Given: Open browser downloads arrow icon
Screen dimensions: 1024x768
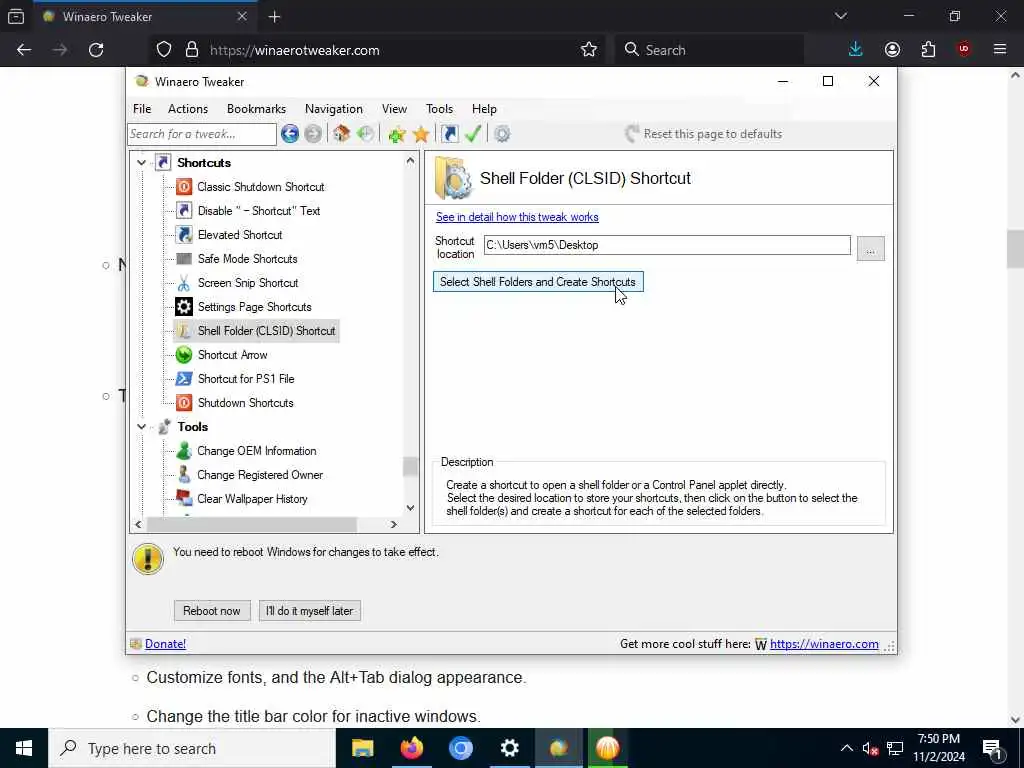Looking at the screenshot, I should (856, 50).
